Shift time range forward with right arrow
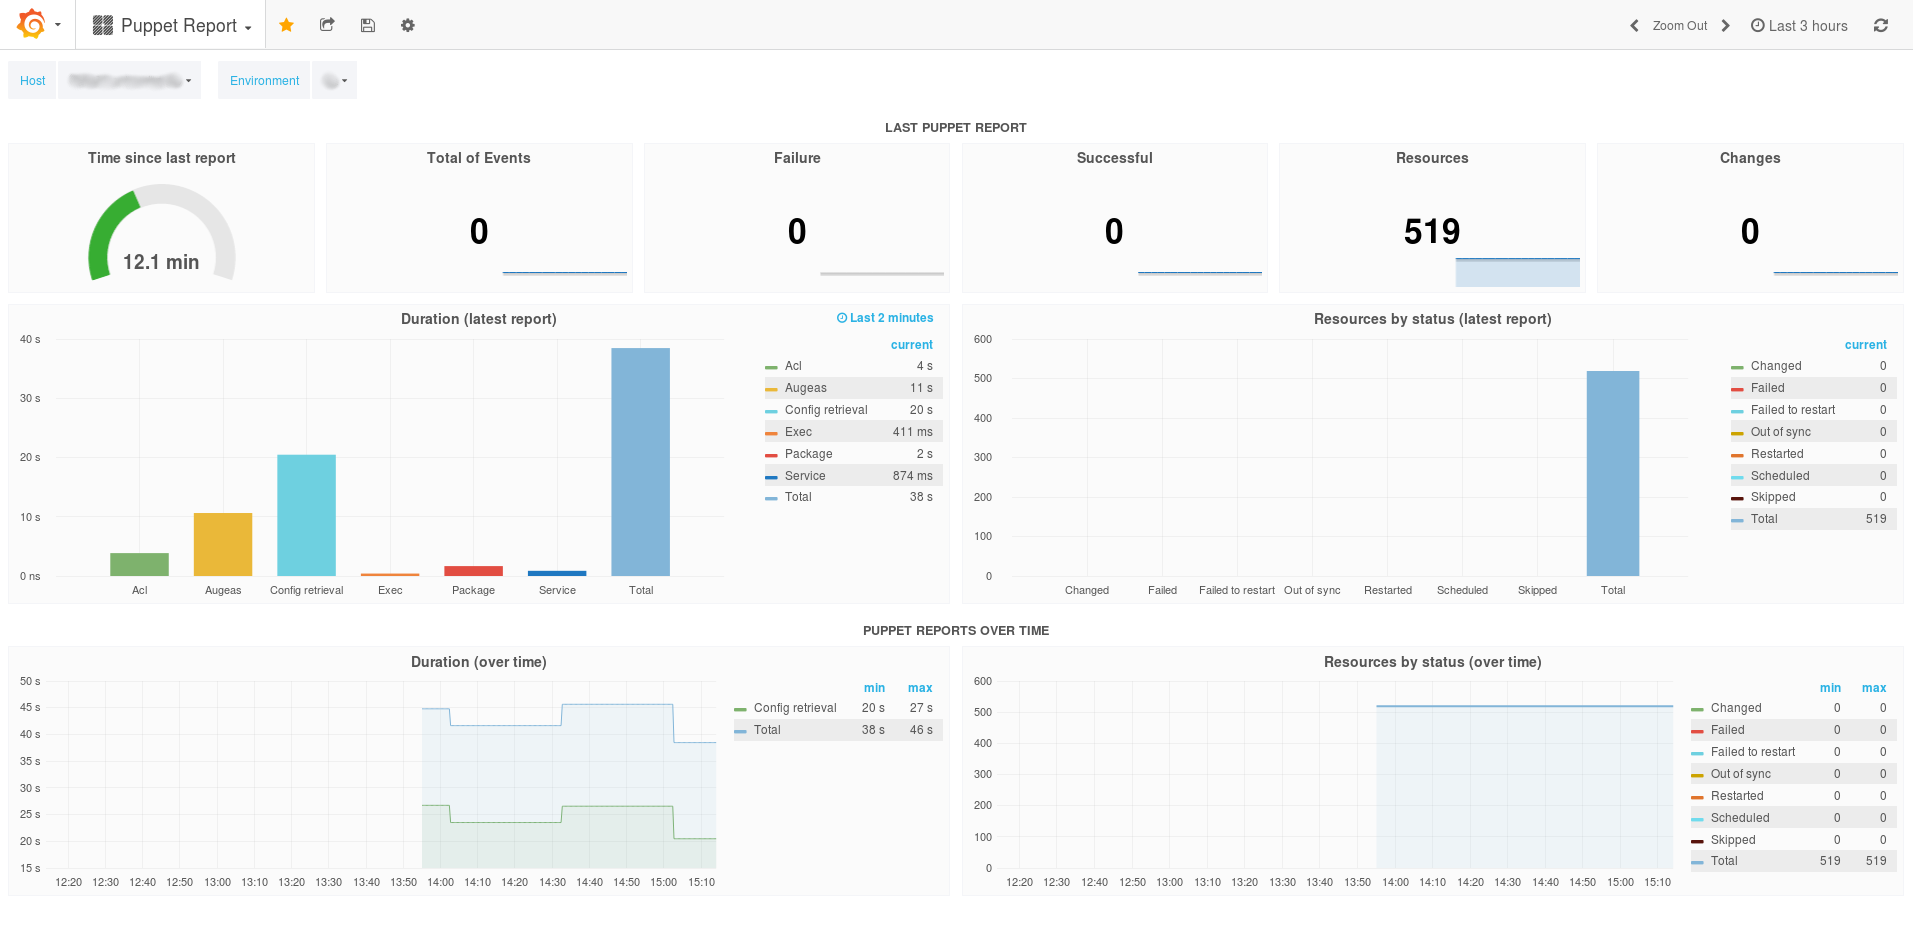Viewport: 1913px width, 925px height. (x=1726, y=26)
